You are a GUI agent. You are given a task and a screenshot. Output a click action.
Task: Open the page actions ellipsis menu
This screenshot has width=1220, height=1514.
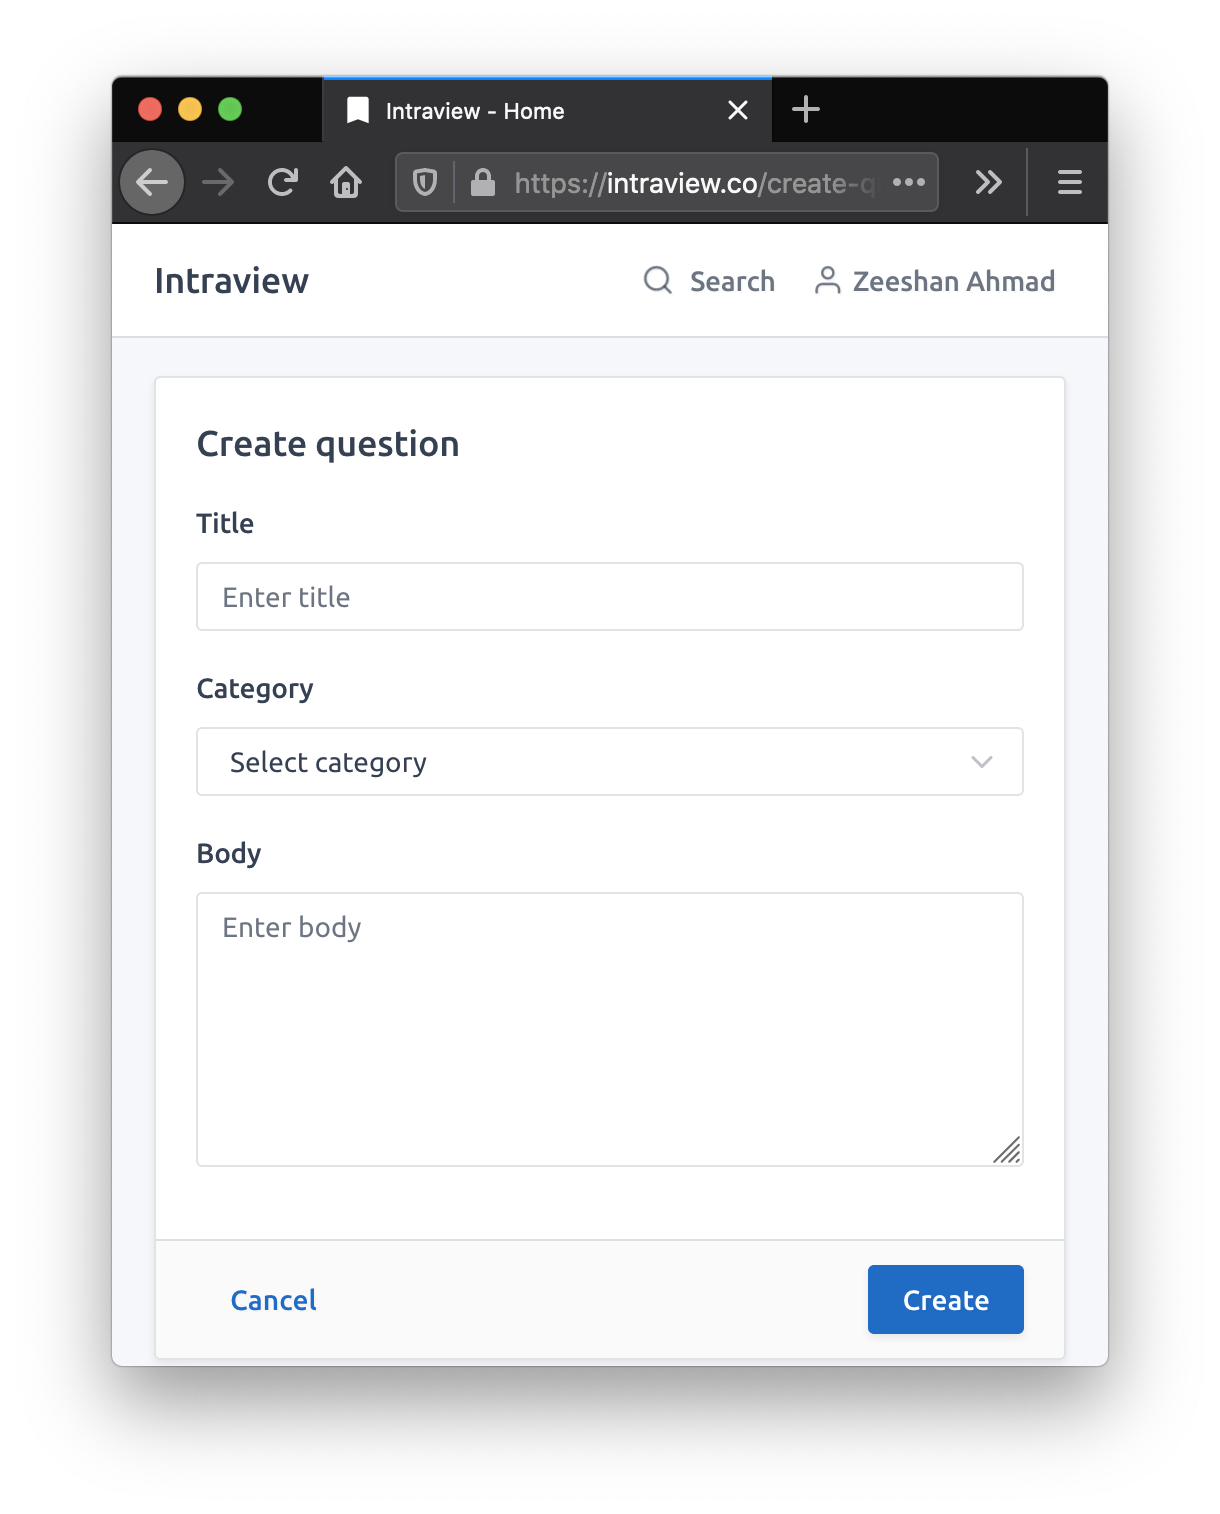908,182
